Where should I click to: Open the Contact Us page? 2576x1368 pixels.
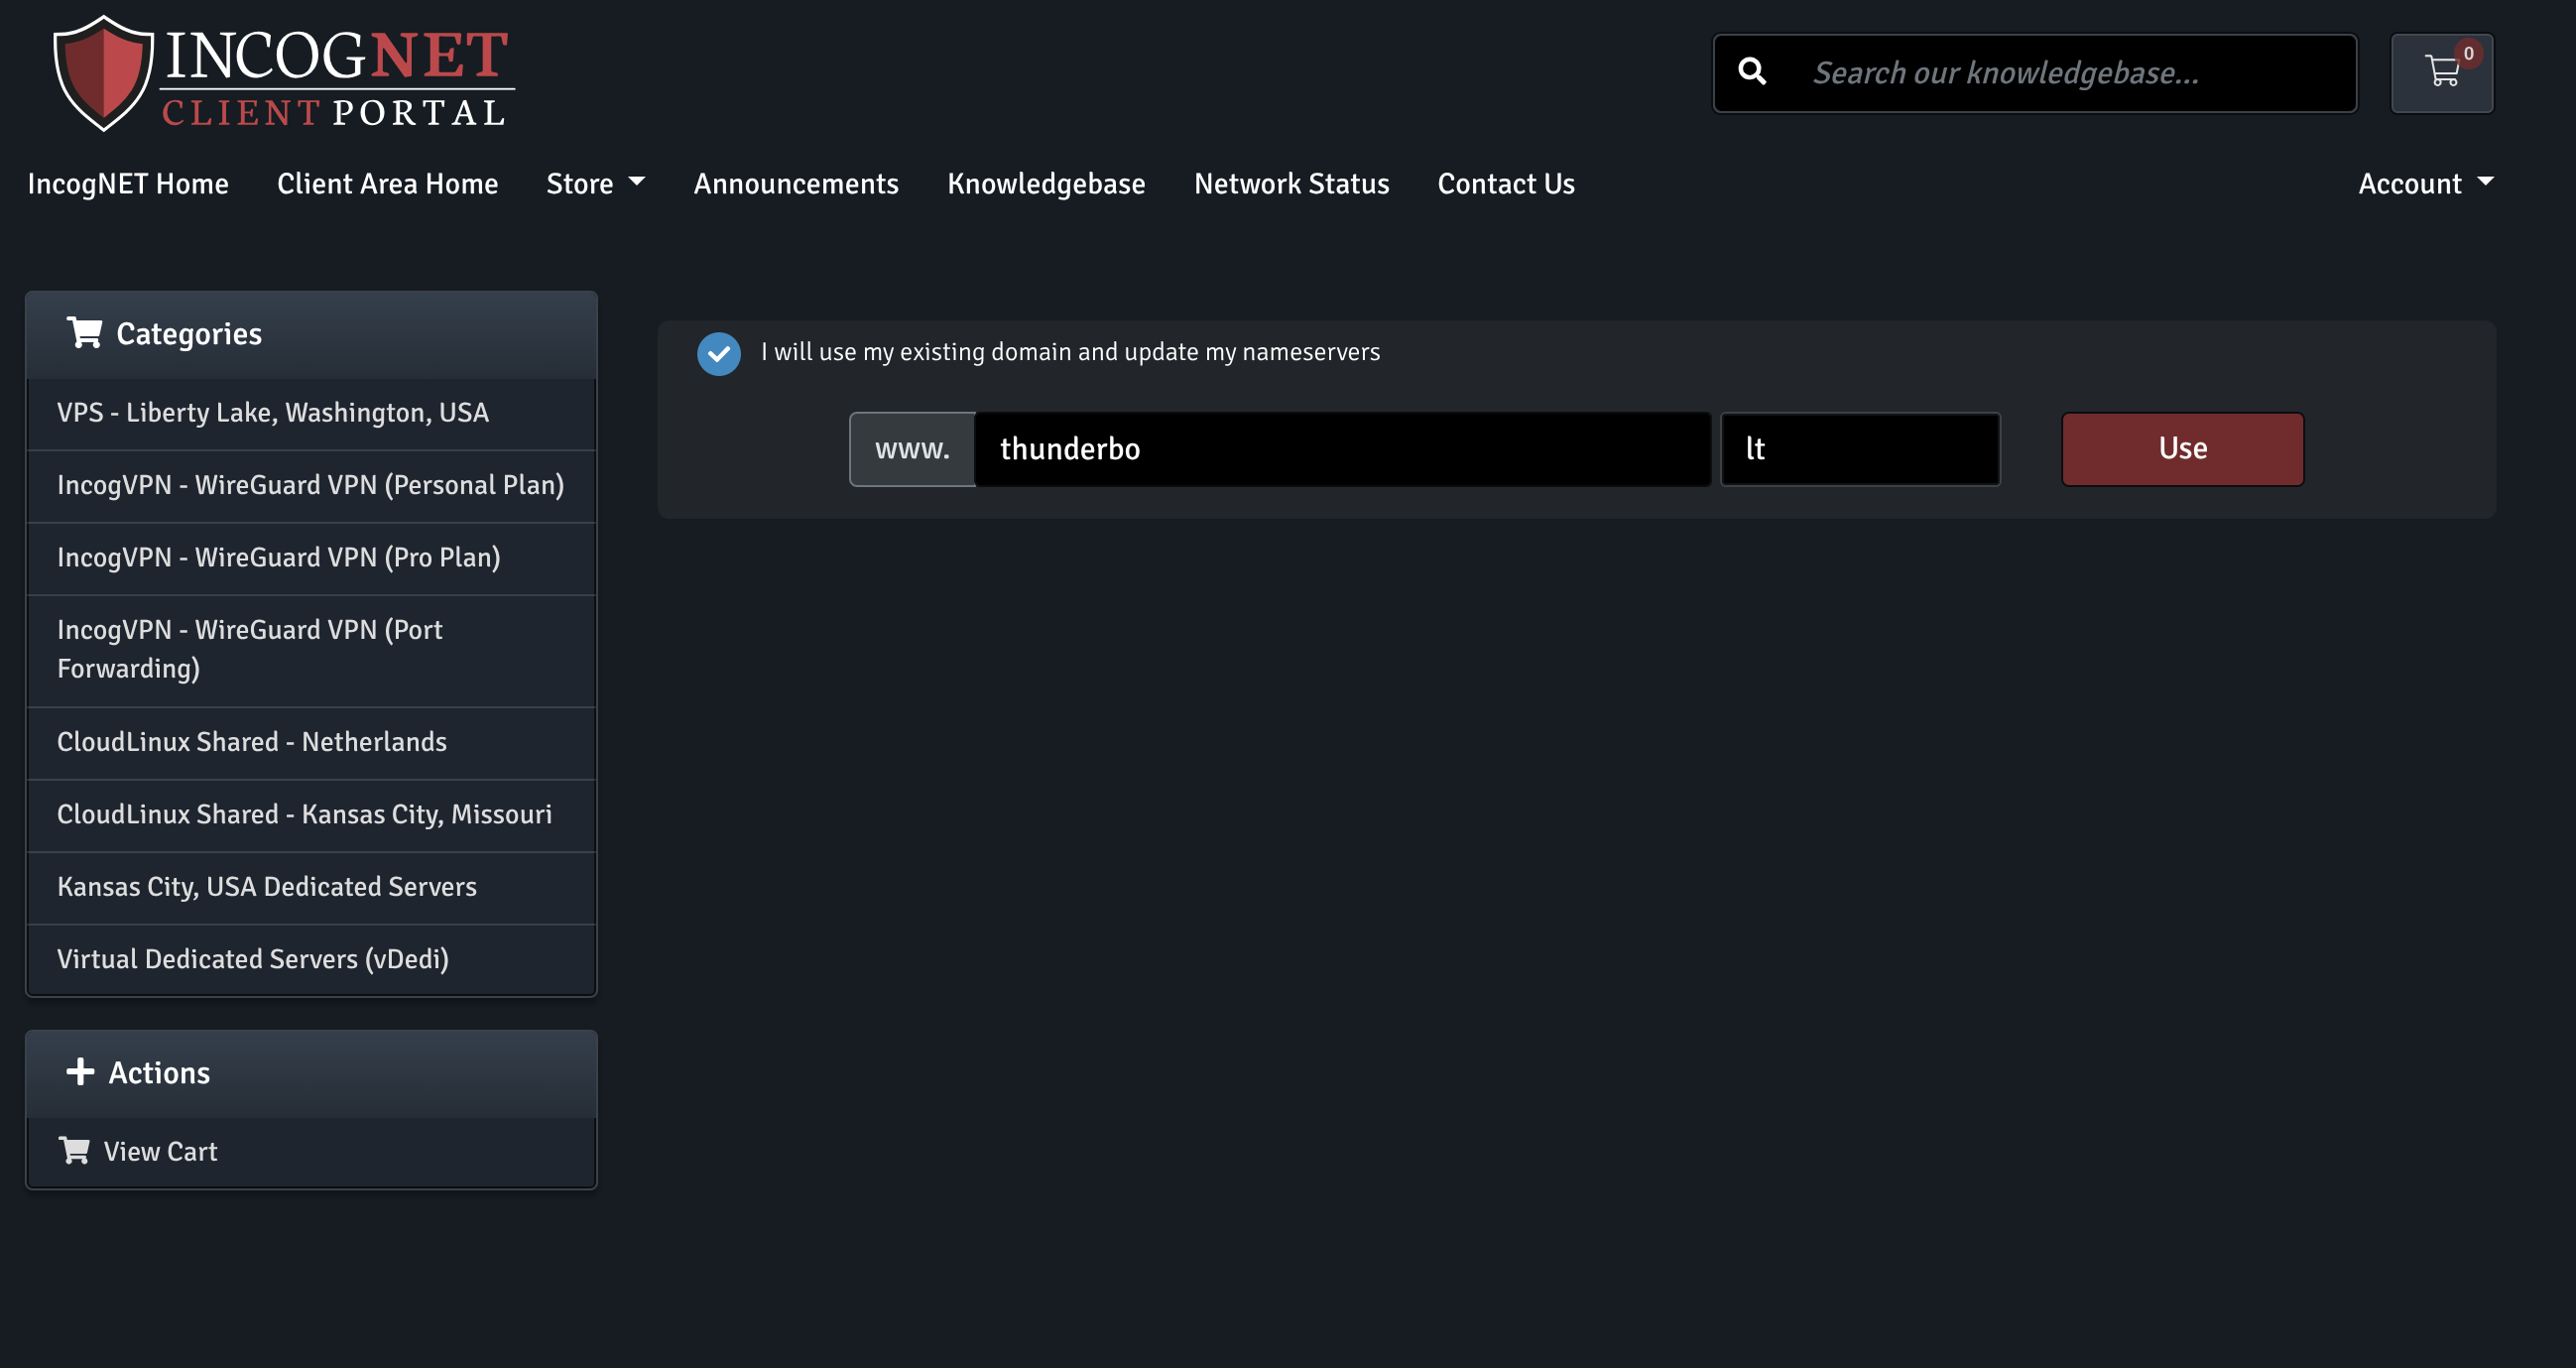(x=1506, y=184)
